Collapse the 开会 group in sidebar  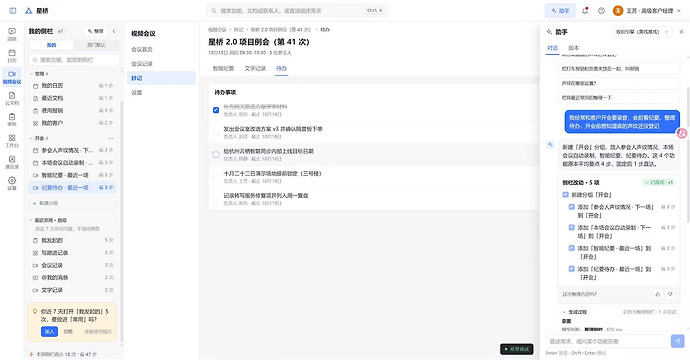31,138
